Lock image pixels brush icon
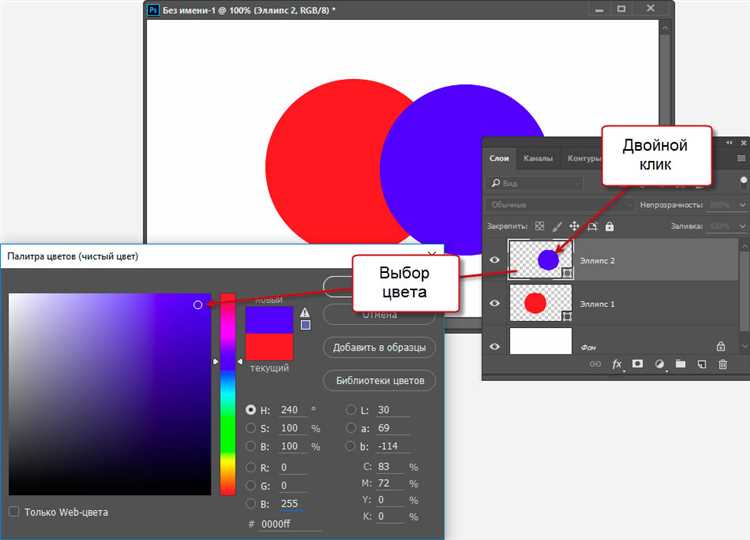This screenshot has width=750, height=540. tap(557, 226)
